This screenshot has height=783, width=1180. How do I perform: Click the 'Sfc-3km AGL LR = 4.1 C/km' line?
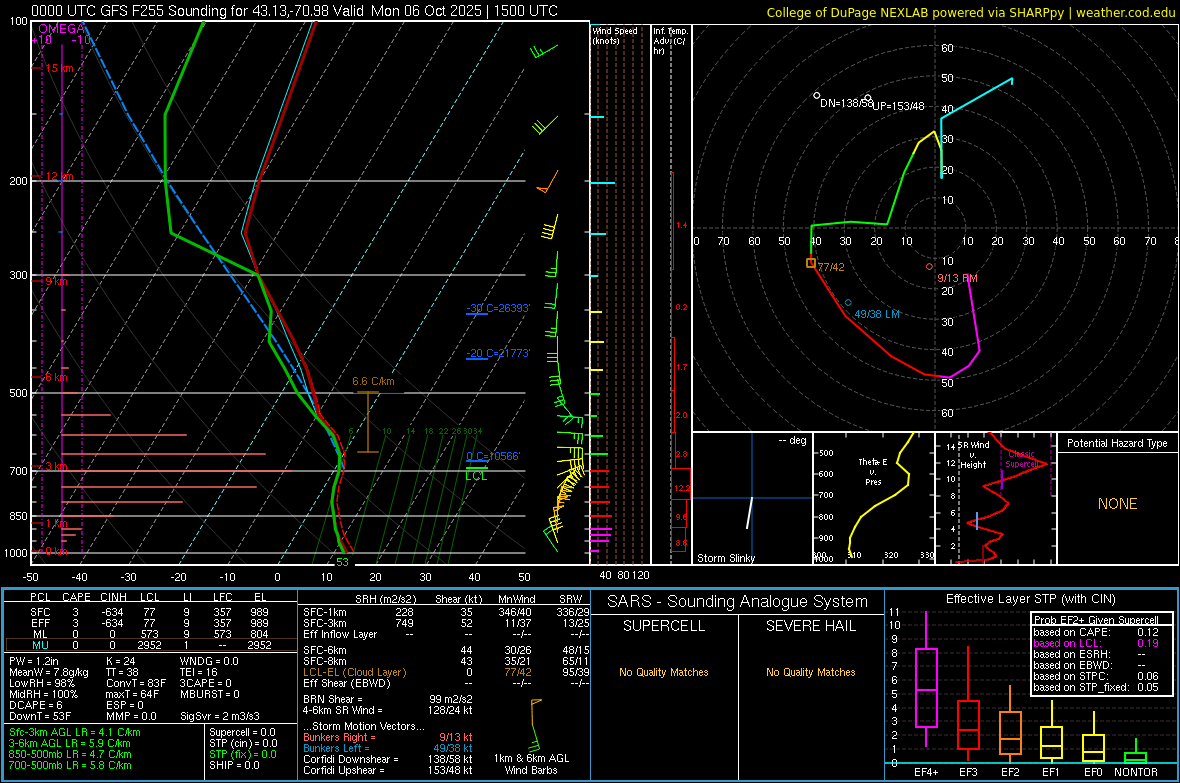tap(75, 732)
